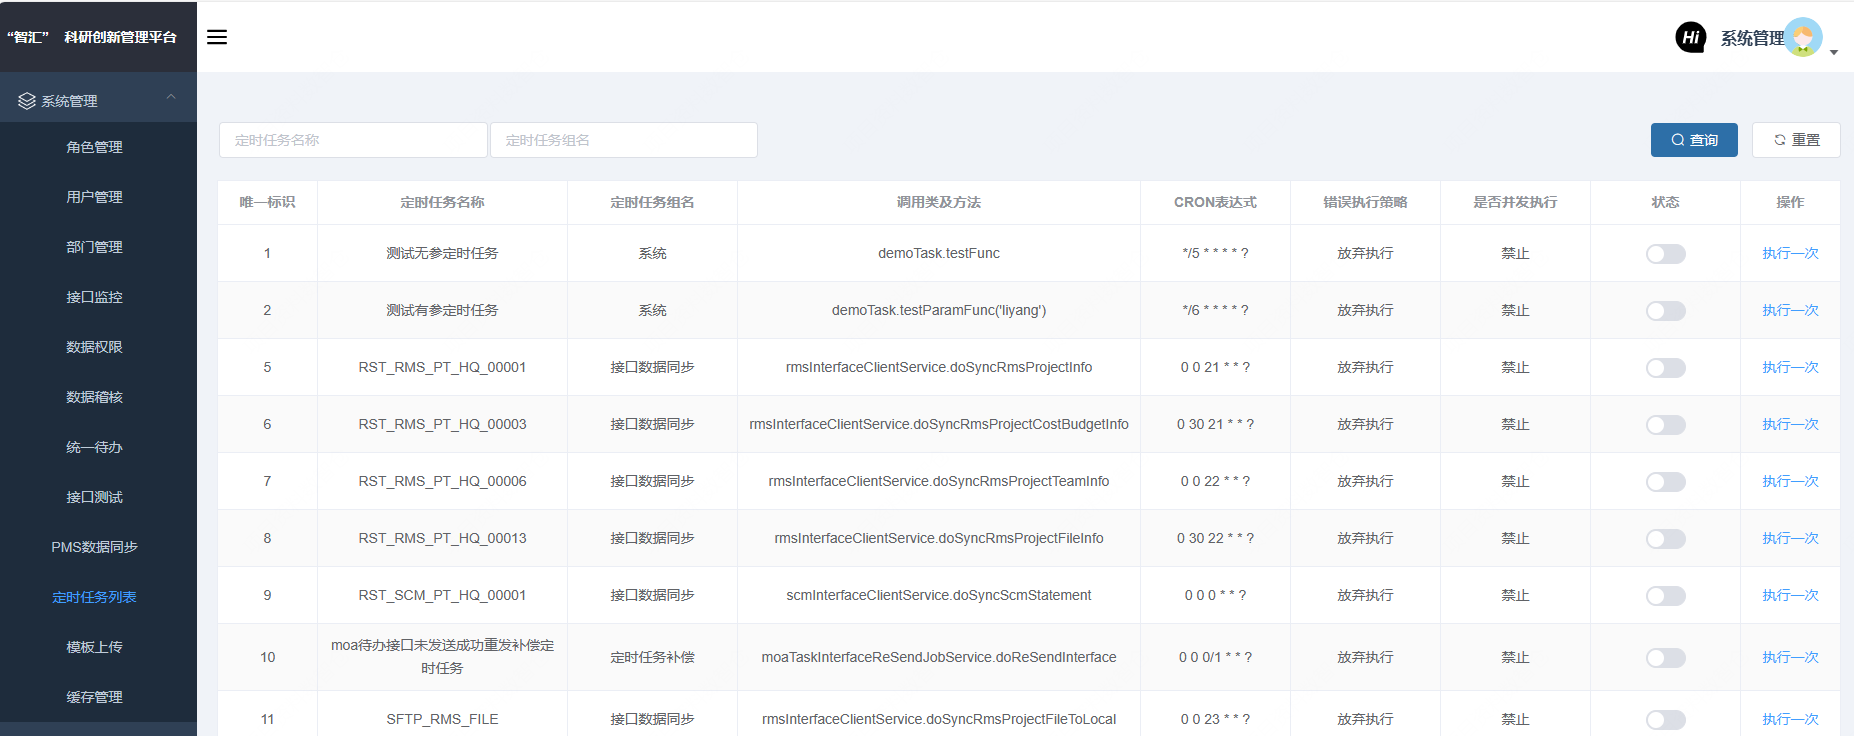Click the blue 查询 search button
Viewport: 1854px width, 736px height.
pyautogui.click(x=1694, y=140)
